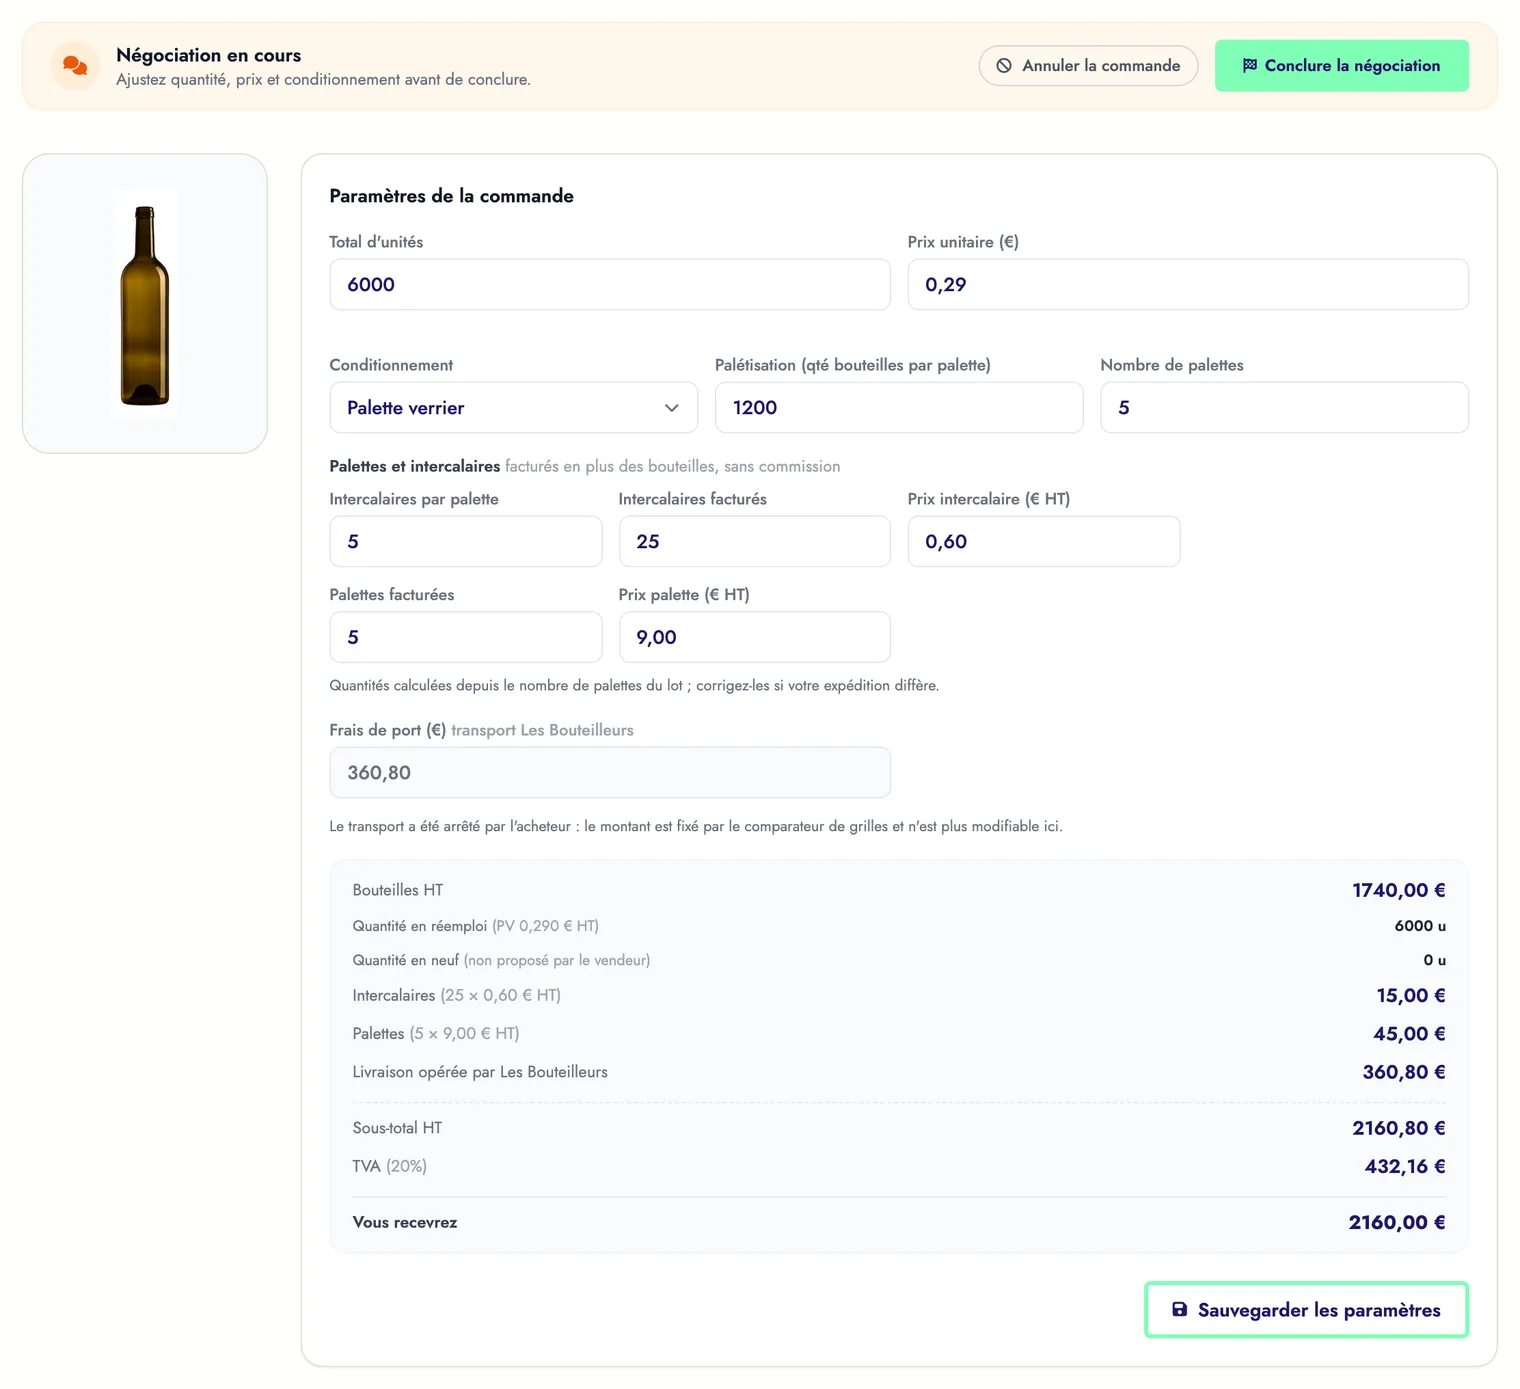Save settings via Sauvegarder les paramètres
Viewport: 1520px width, 1389px height.
[1306, 1309]
